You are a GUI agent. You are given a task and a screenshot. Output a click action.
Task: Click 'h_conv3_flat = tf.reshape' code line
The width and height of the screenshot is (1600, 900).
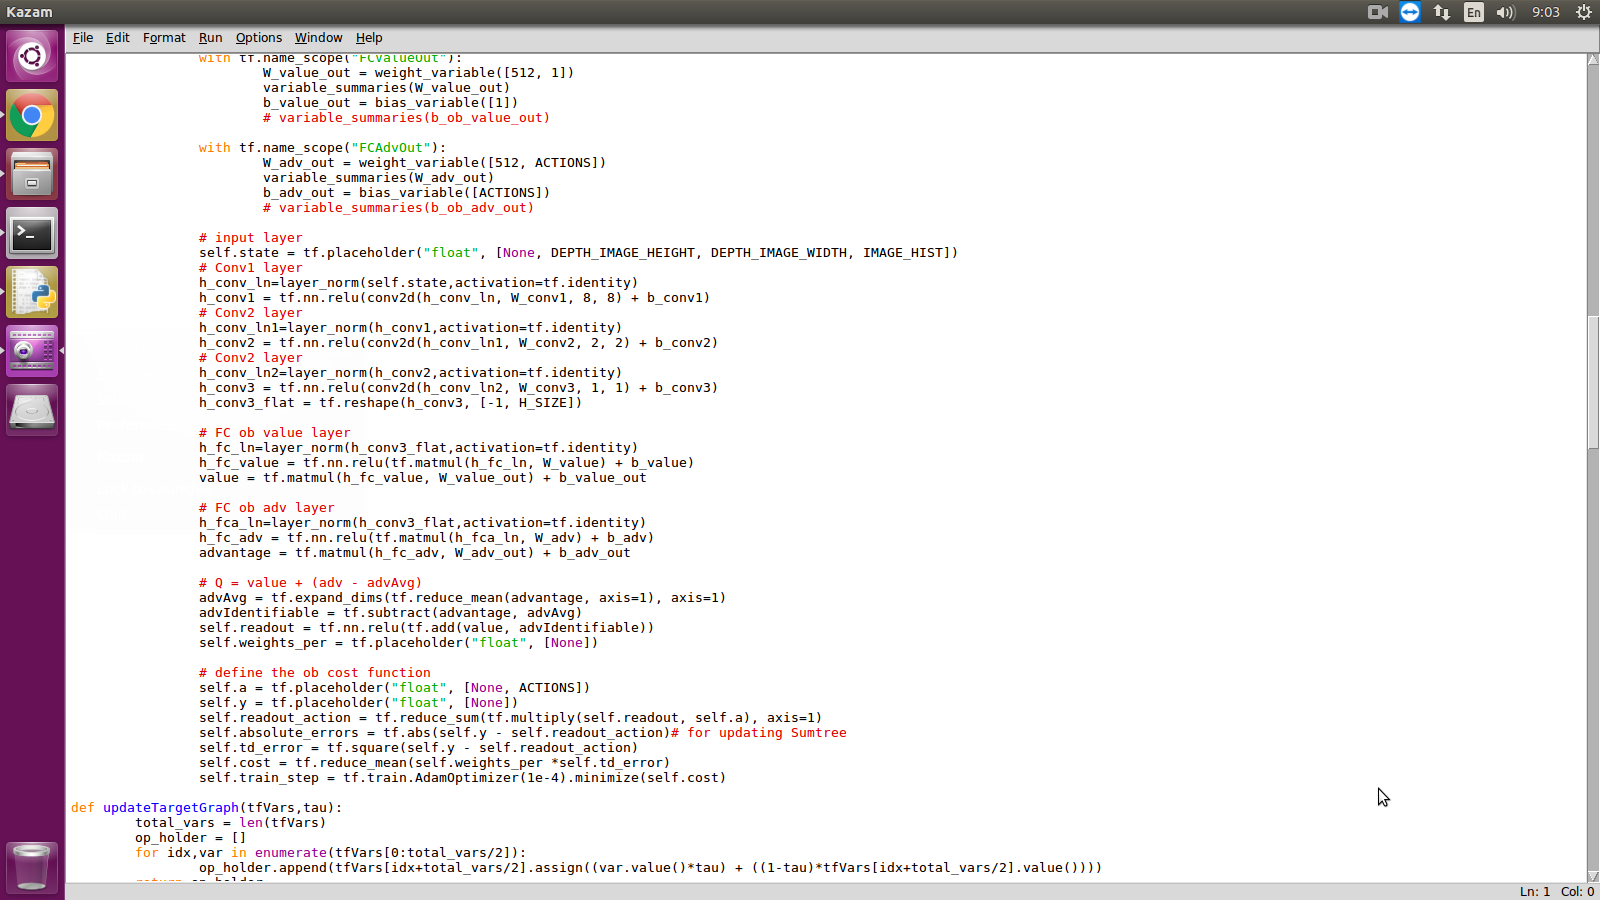coord(390,402)
